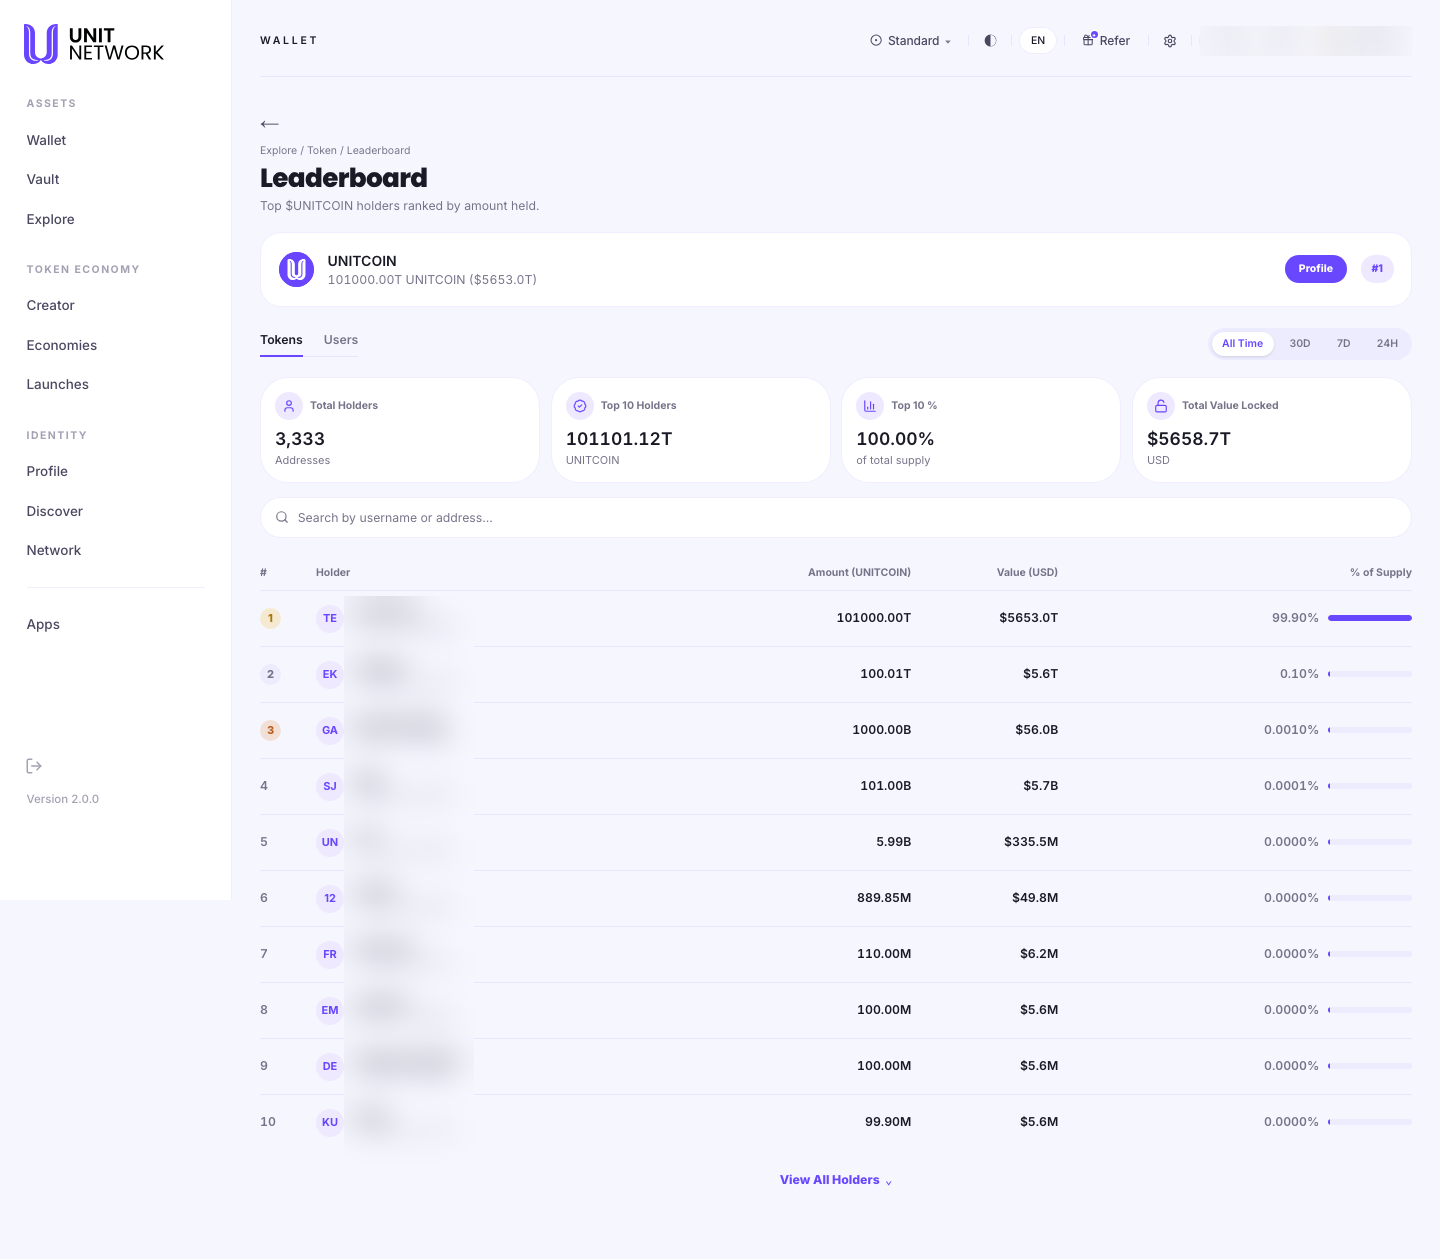Click Total Holders person icon
This screenshot has width=1440, height=1259.
tap(289, 405)
